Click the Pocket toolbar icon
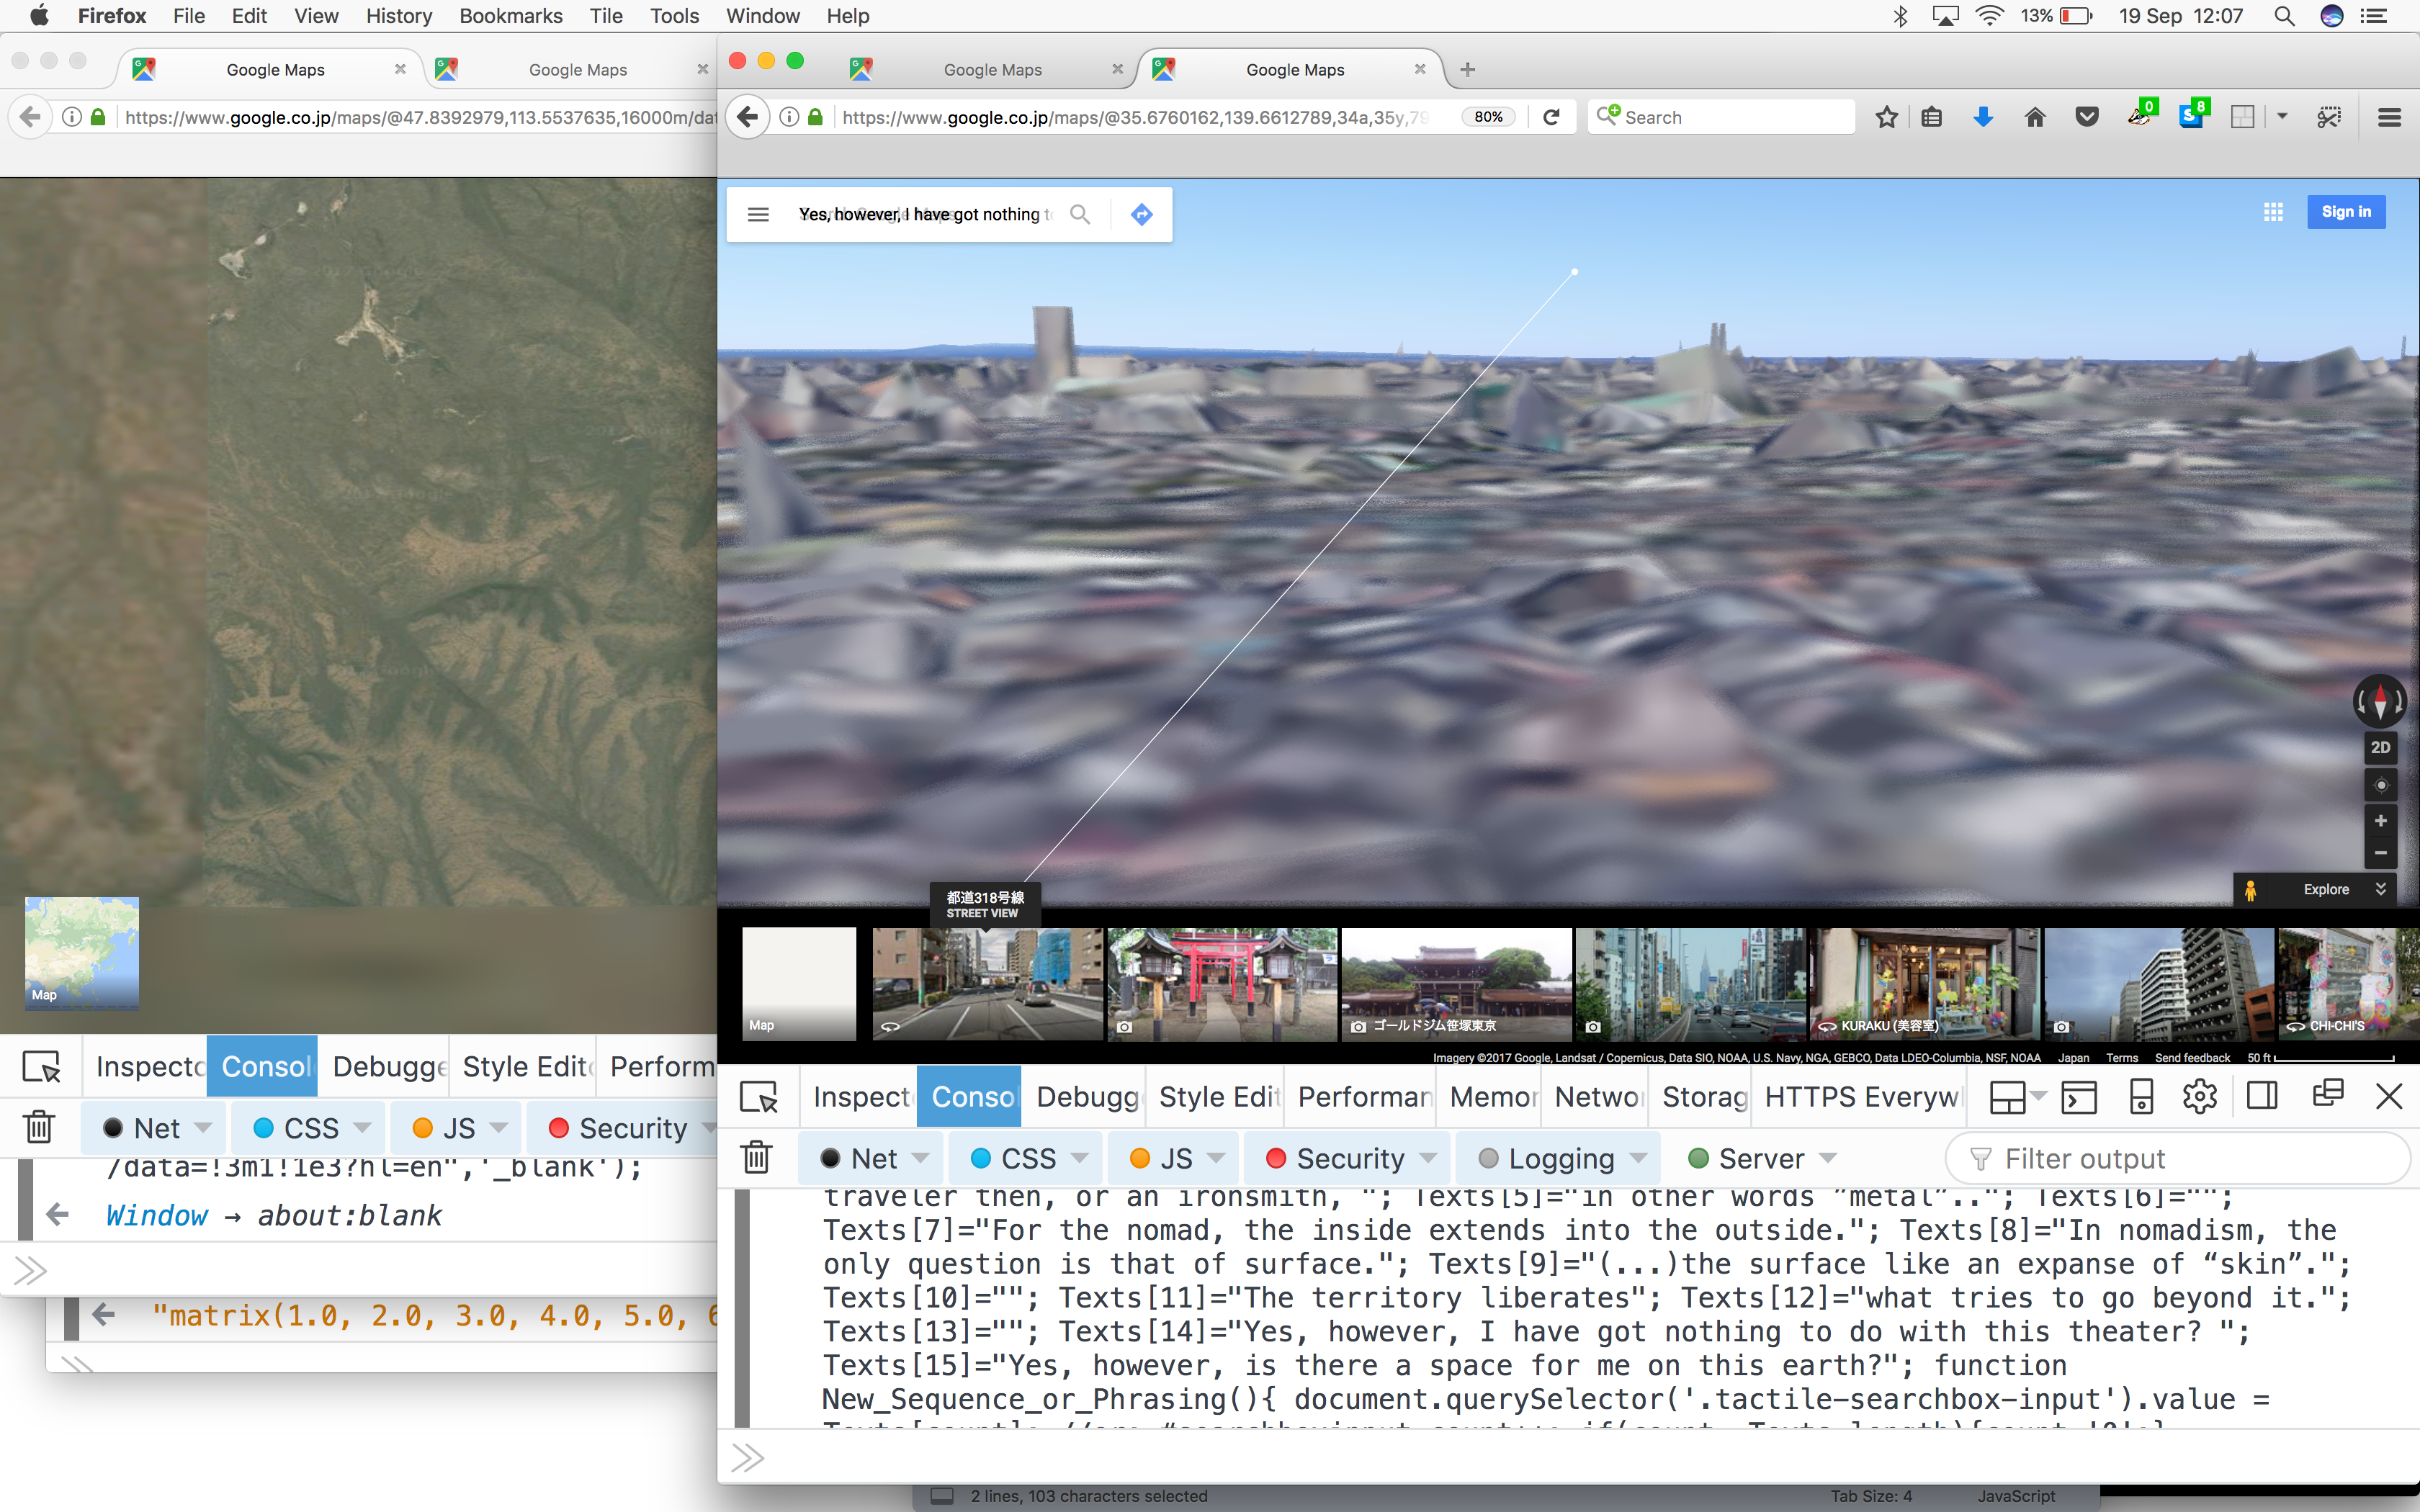 click(x=2087, y=117)
